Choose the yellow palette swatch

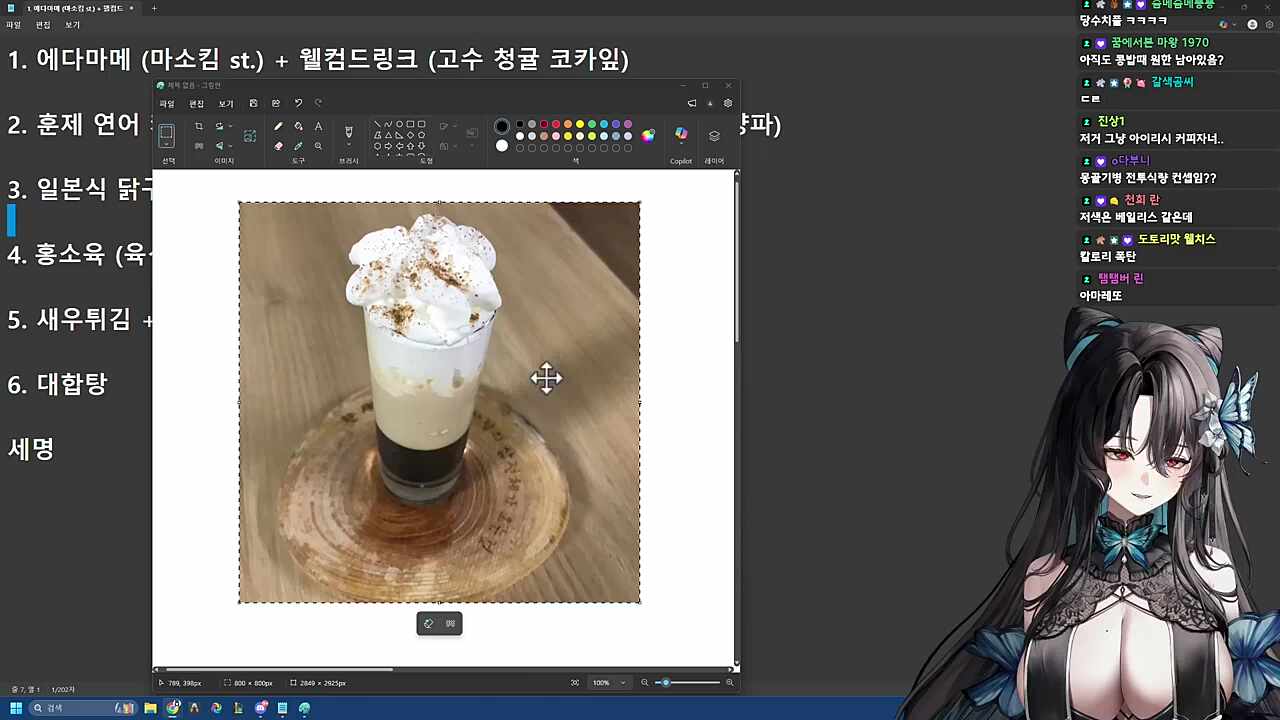point(580,124)
